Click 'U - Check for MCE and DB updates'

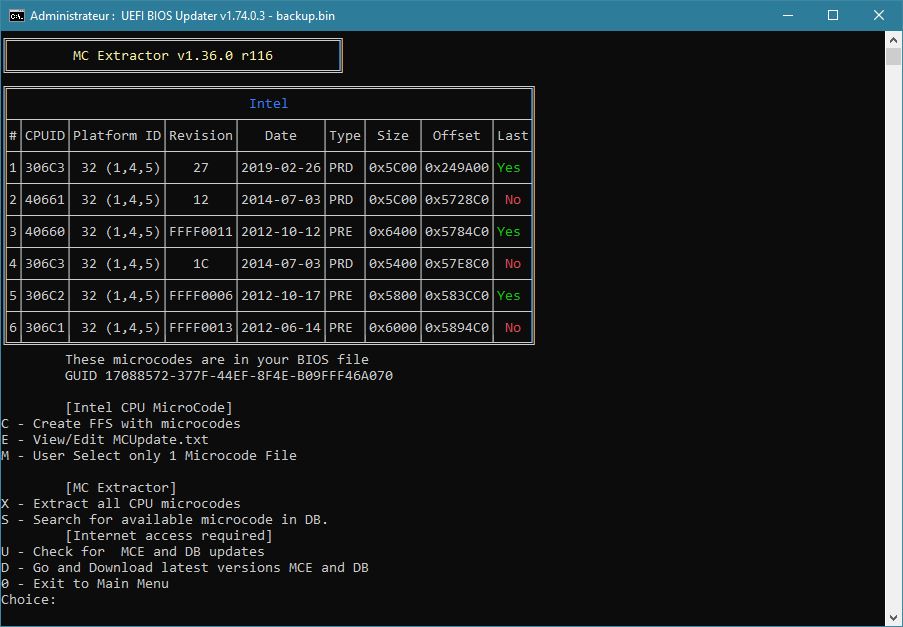(133, 552)
